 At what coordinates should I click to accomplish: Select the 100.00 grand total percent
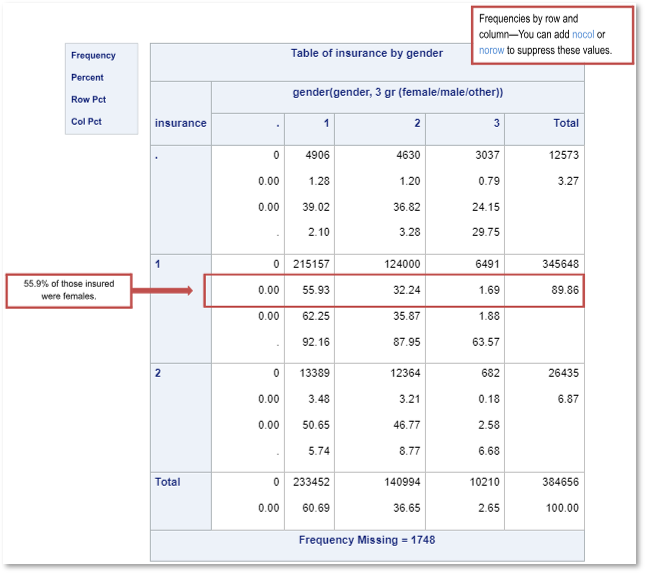[x=563, y=508]
